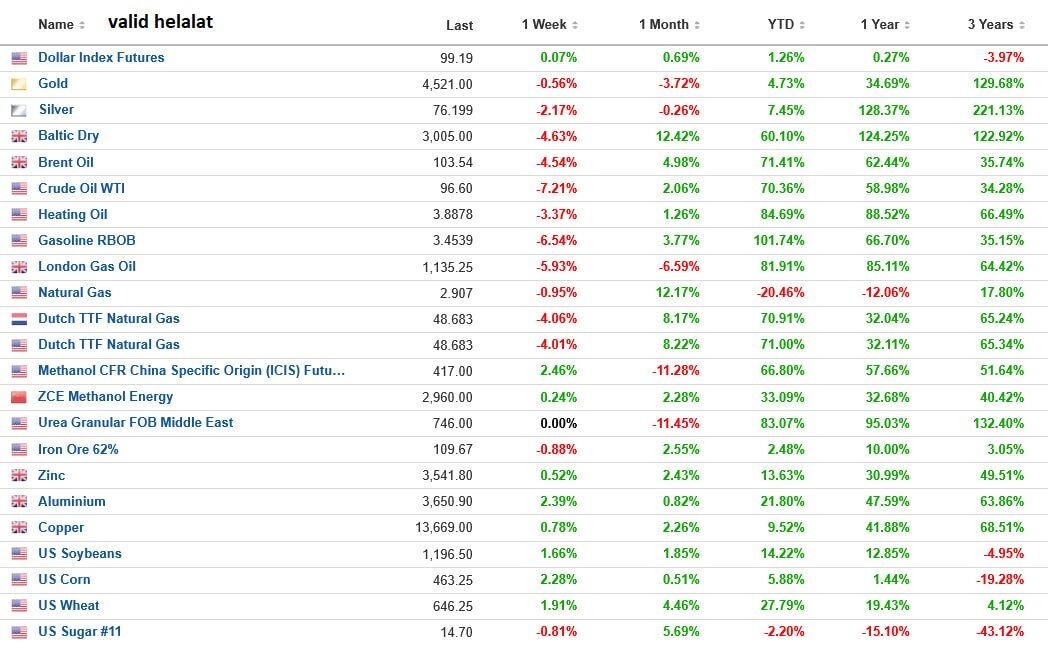Sort by 1 Week column arrows
Screen dimensions: 1048x655
click(x=575, y=25)
